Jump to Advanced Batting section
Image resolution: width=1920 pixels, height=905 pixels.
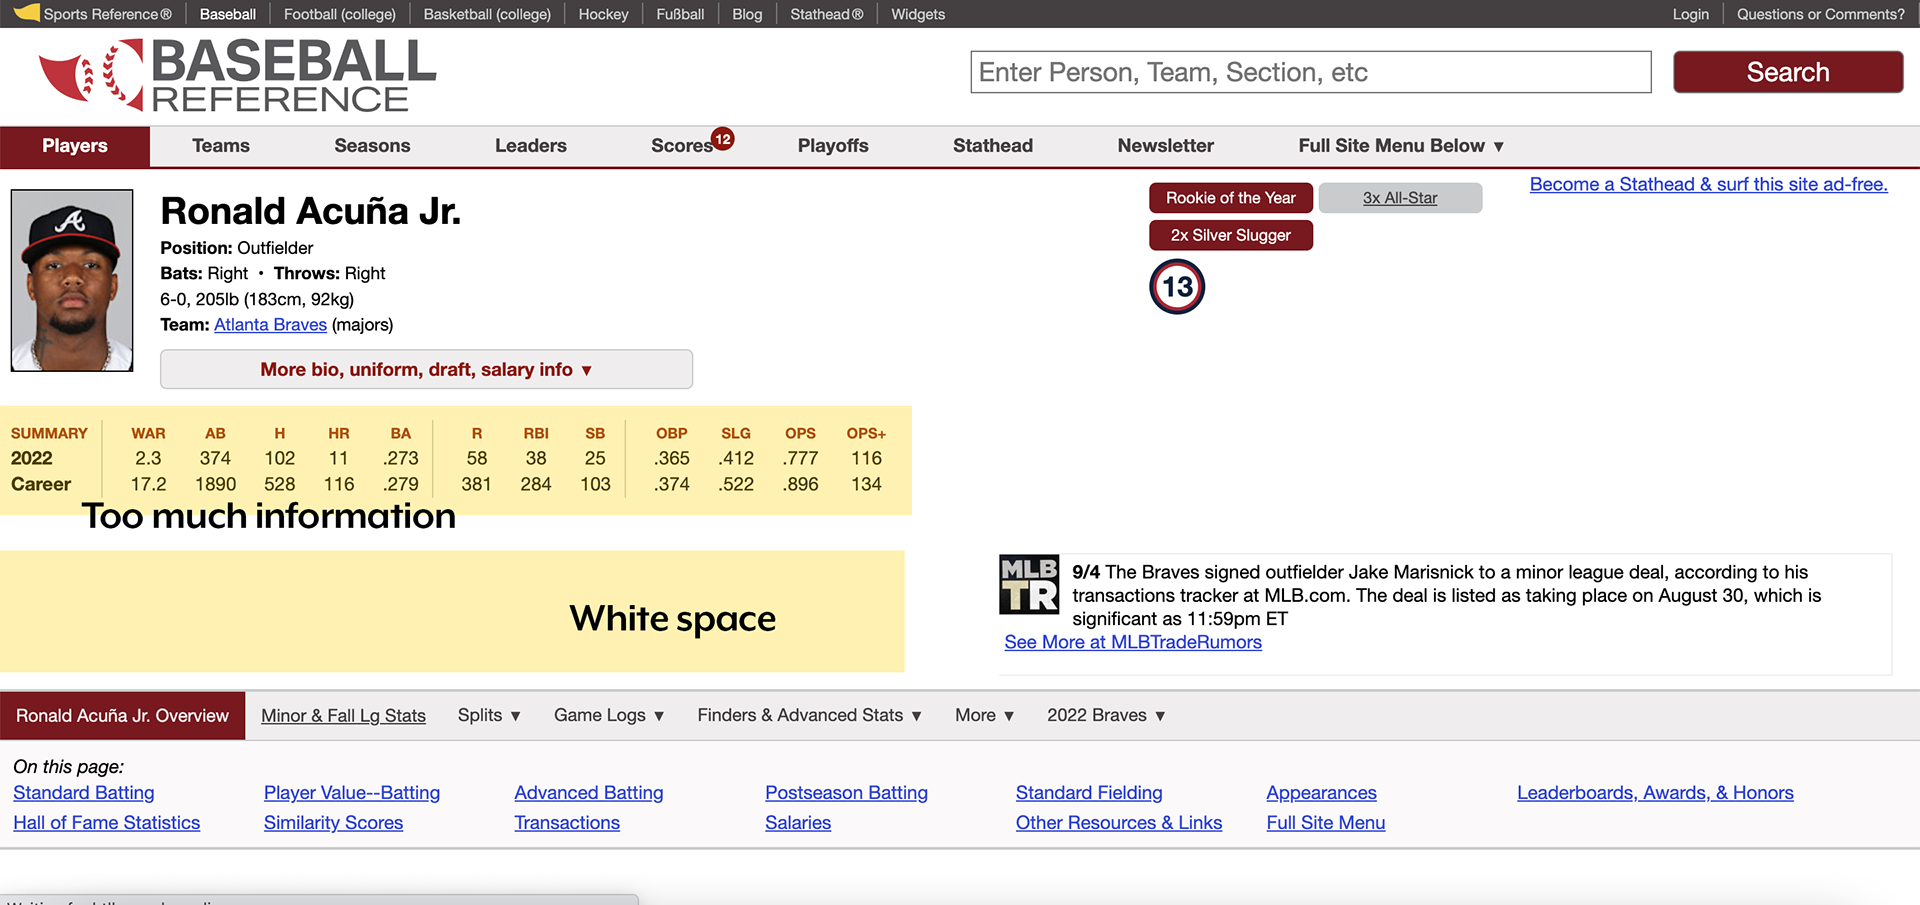pyautogui.click(x=589, y=793)
